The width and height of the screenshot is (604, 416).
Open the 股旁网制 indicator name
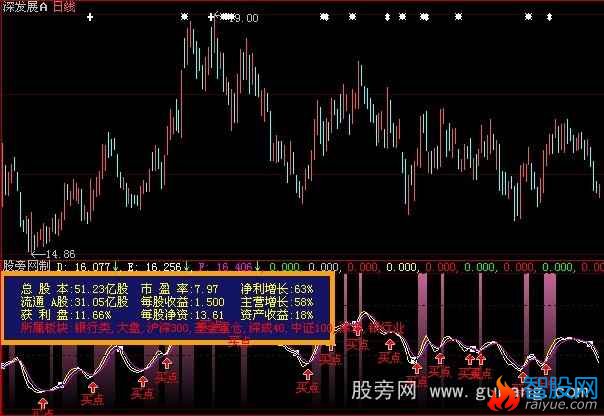[27, 266]
